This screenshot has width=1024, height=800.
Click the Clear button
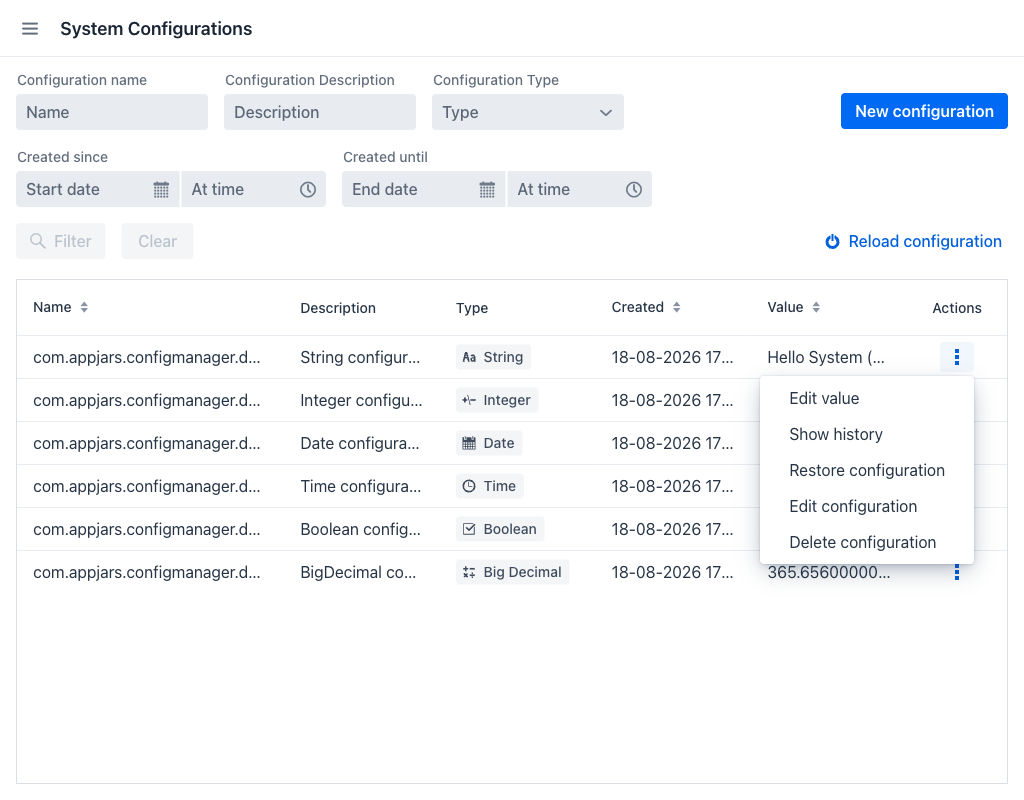tap(157, 242)
